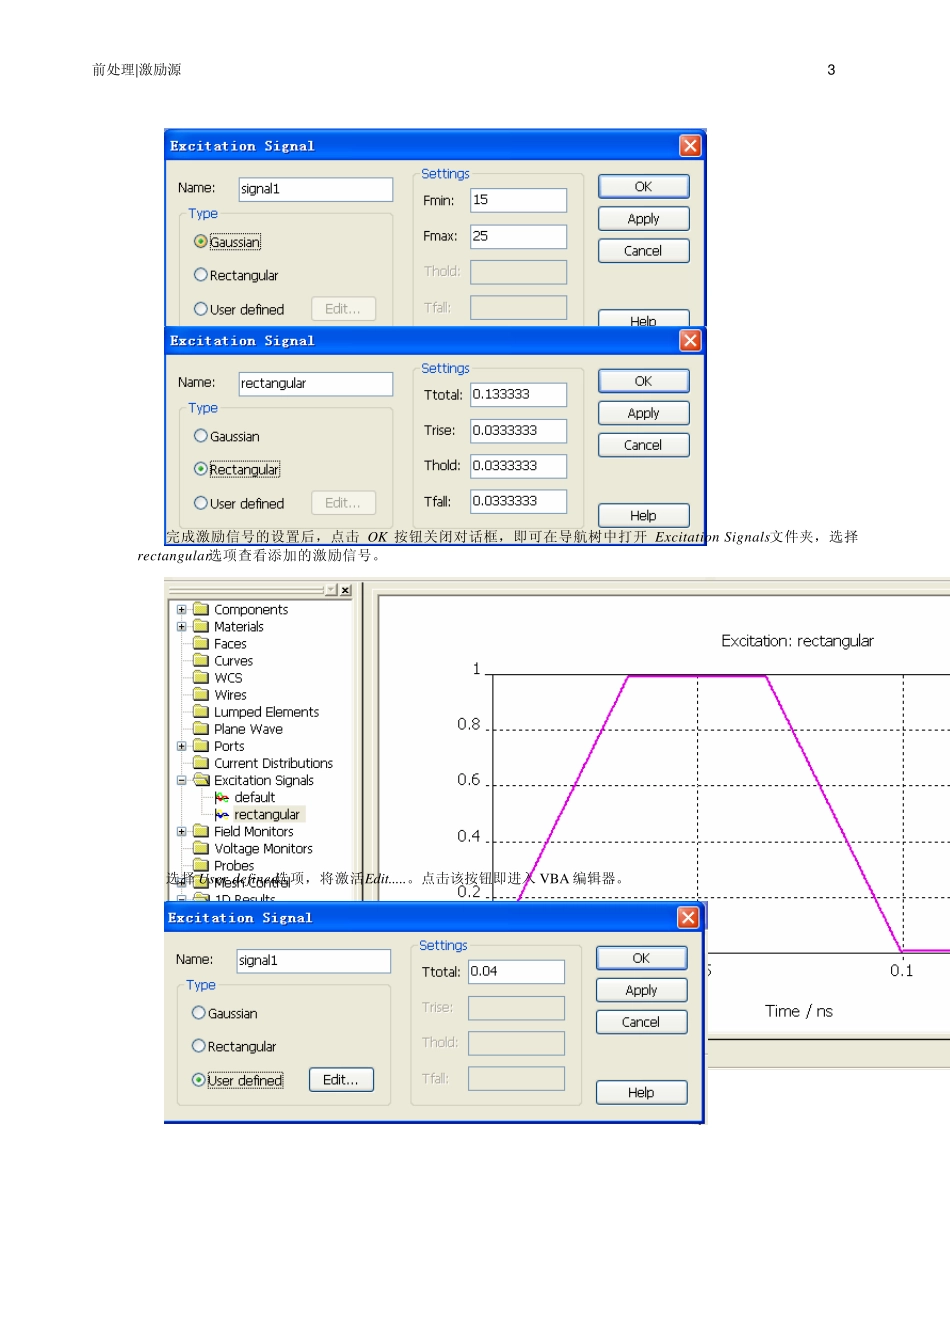Select Rectangular radio in rectangular dialog
This screenshot has width=950, height=1344.
click(x=201, y=469)
